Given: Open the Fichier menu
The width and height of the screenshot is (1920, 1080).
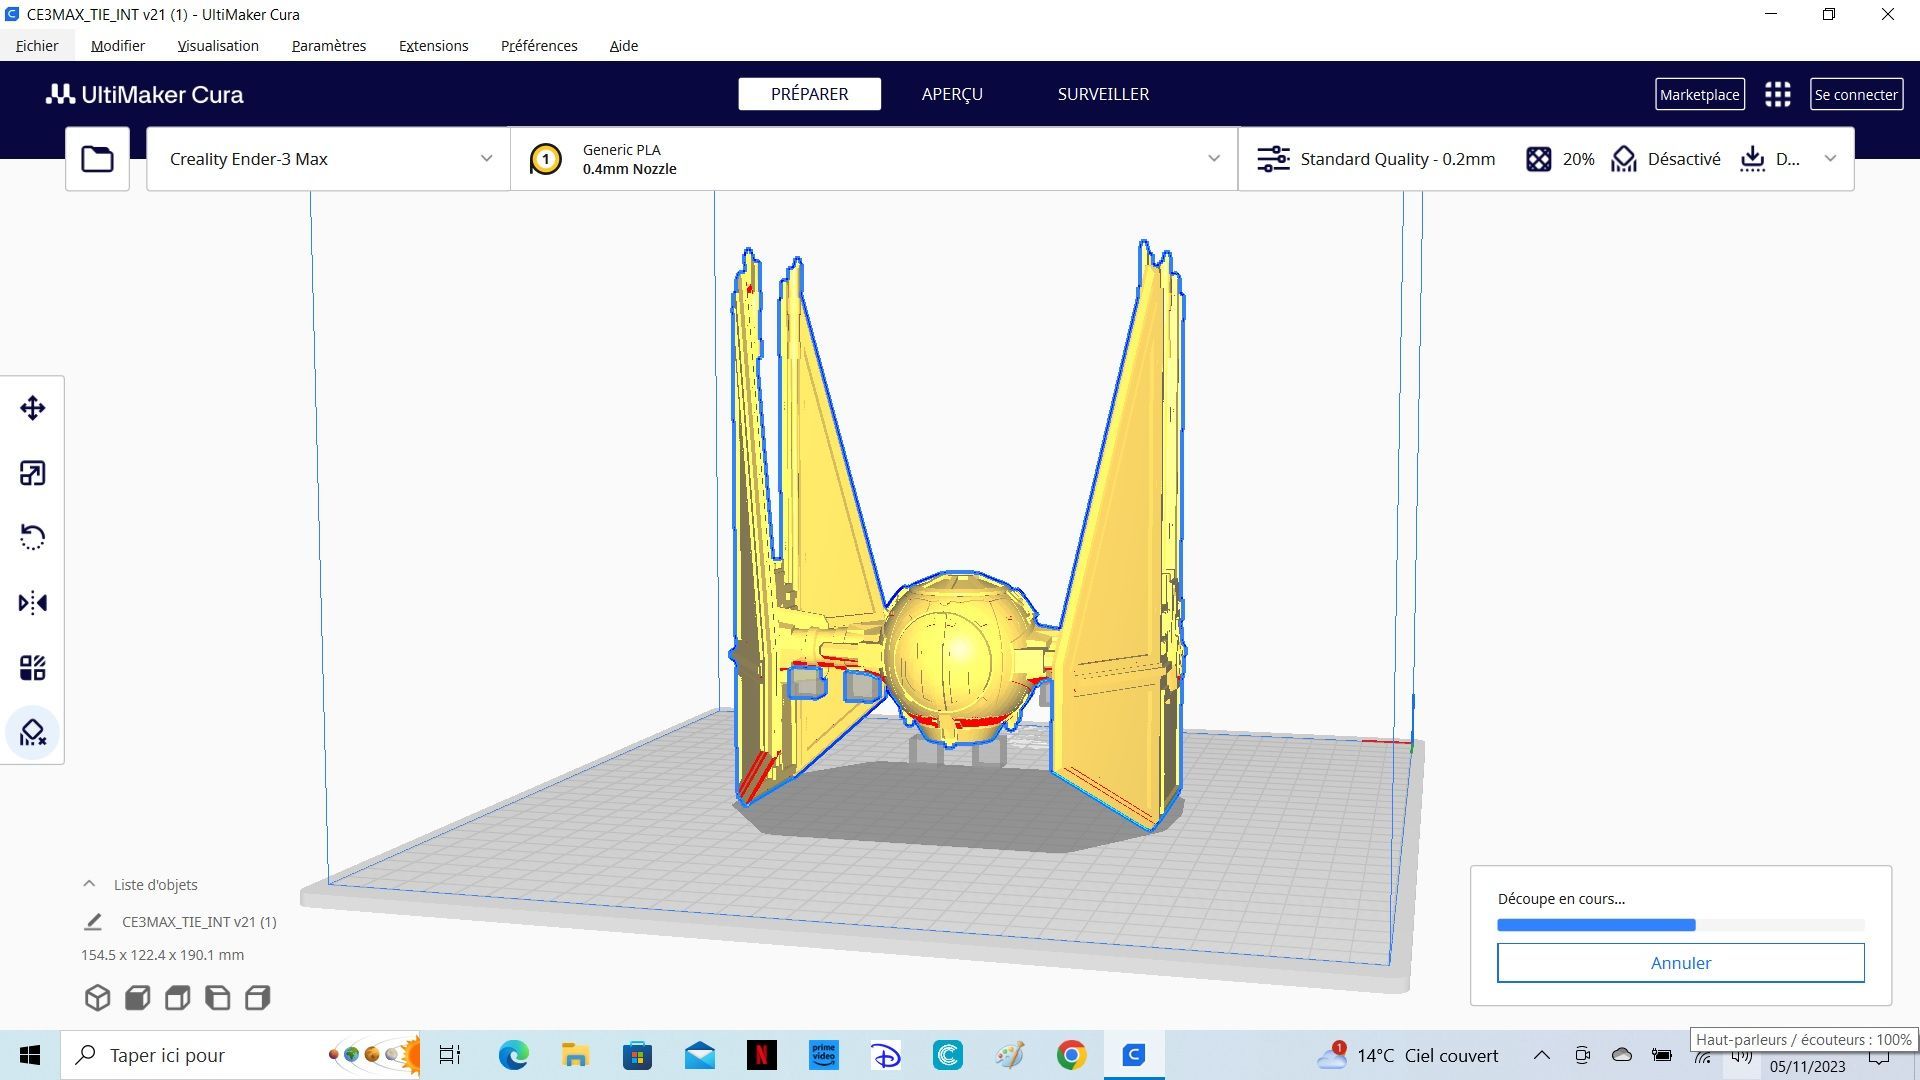Looking at the screenshot, I should pyautogui.click(x=37, y=46).
